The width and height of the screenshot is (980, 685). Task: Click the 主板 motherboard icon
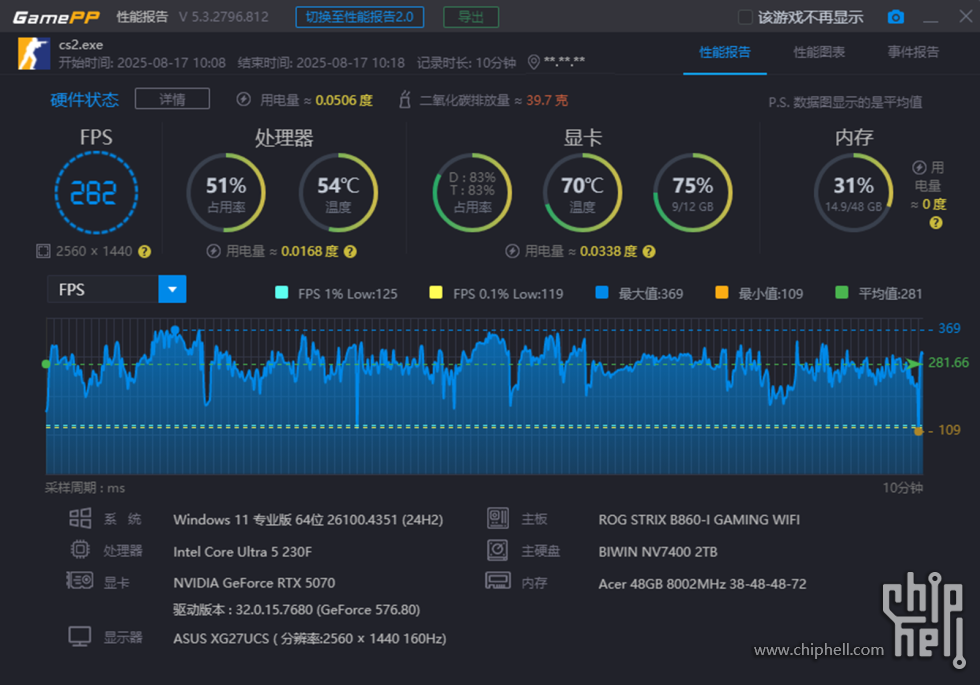(x=498, y=518)
